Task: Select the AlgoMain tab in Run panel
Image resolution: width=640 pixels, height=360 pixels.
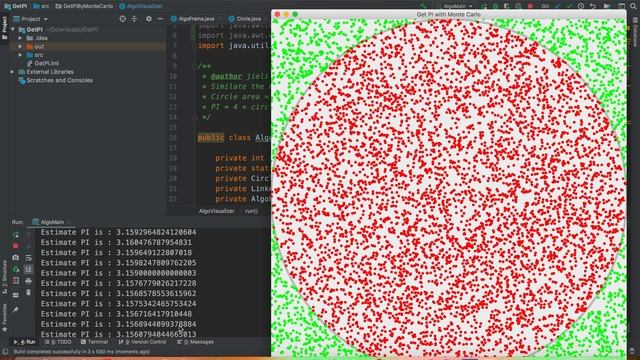Action: click(x=52, y=222)
